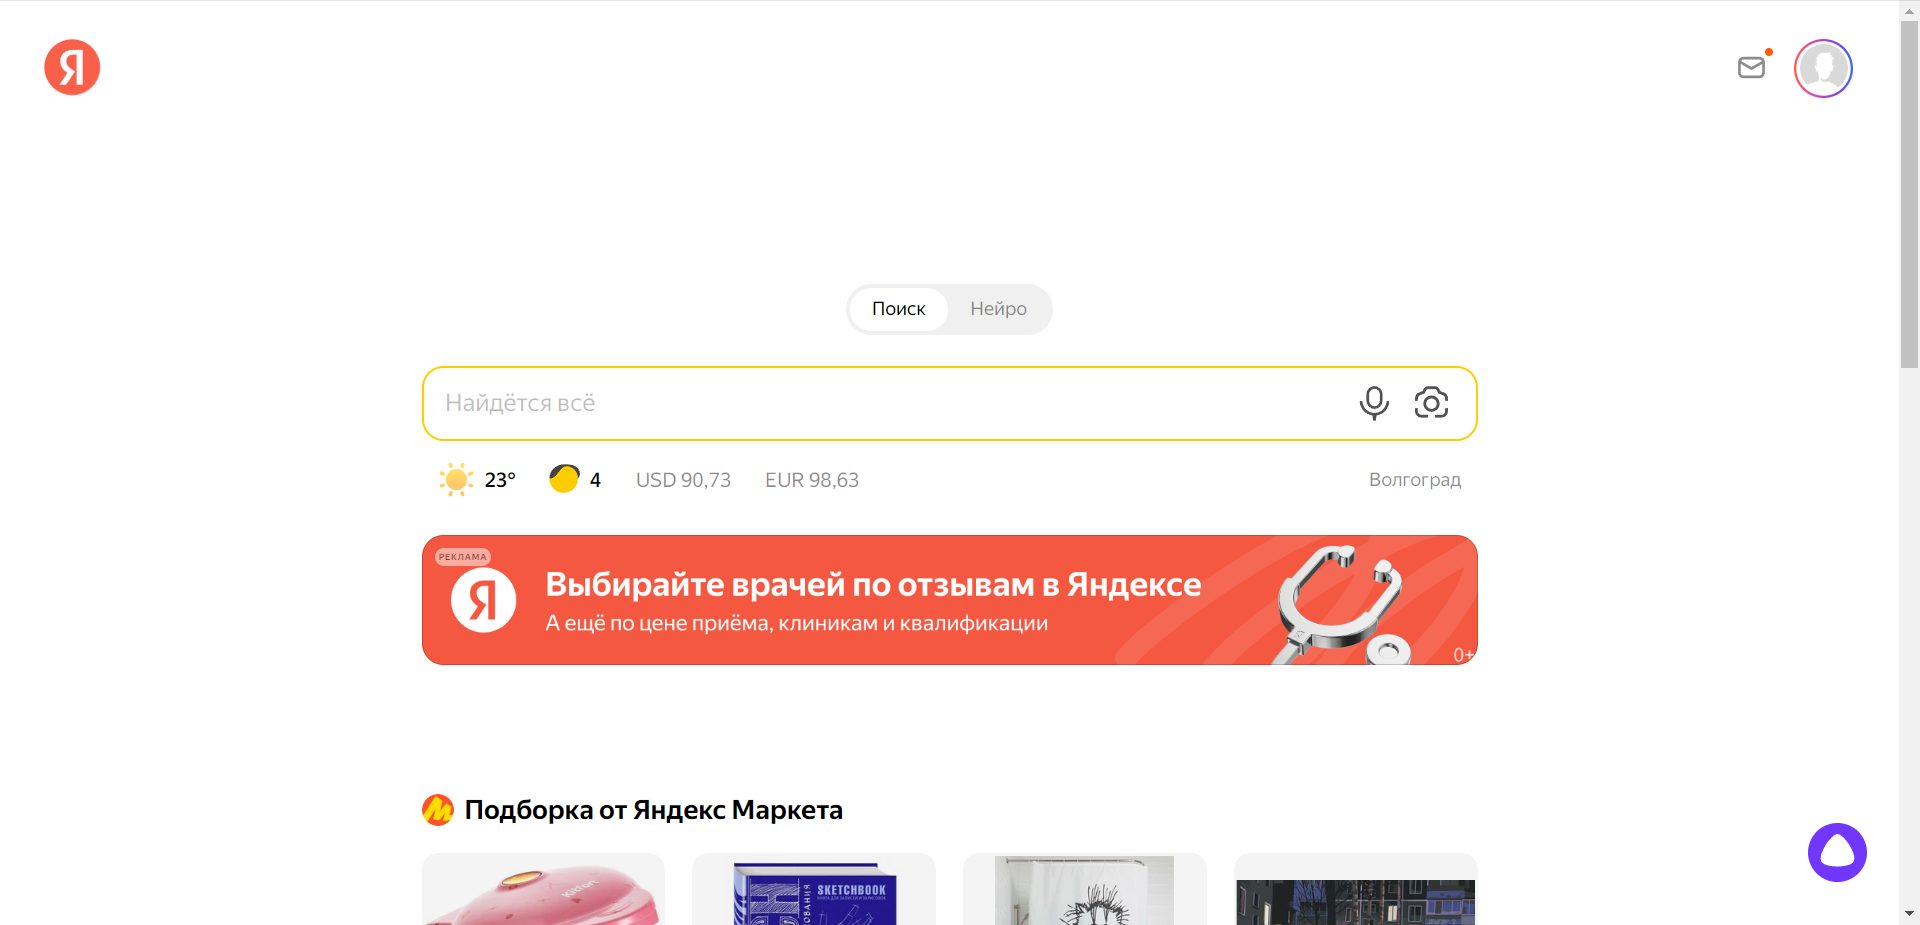Click the moon phase icon showing 4

point(564,479)
